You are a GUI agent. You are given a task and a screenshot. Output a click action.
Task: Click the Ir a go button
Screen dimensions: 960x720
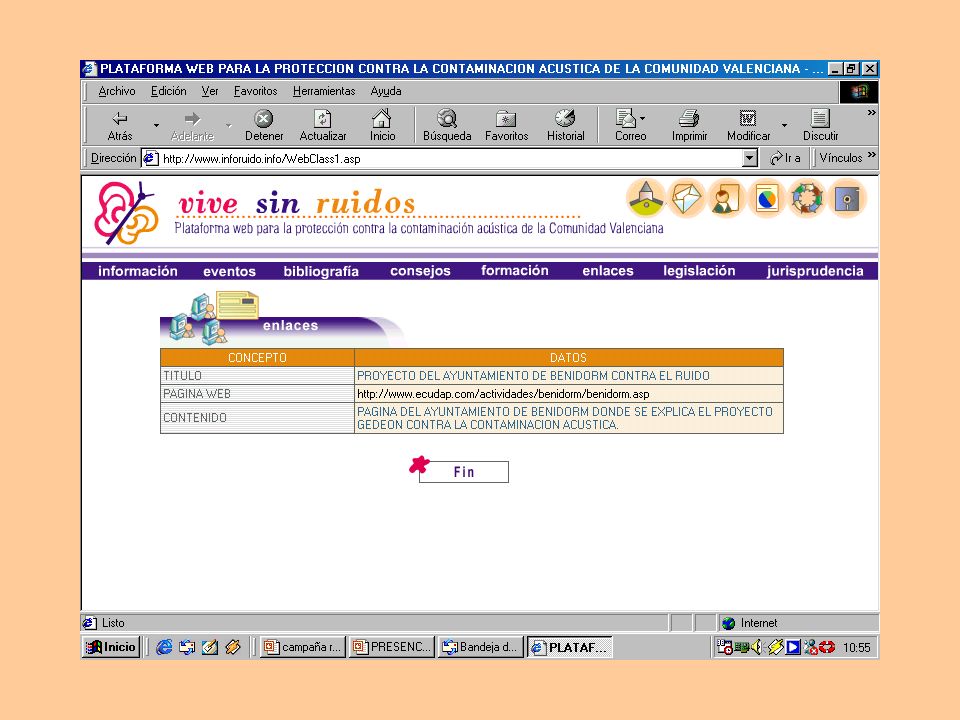click(786, 158)
